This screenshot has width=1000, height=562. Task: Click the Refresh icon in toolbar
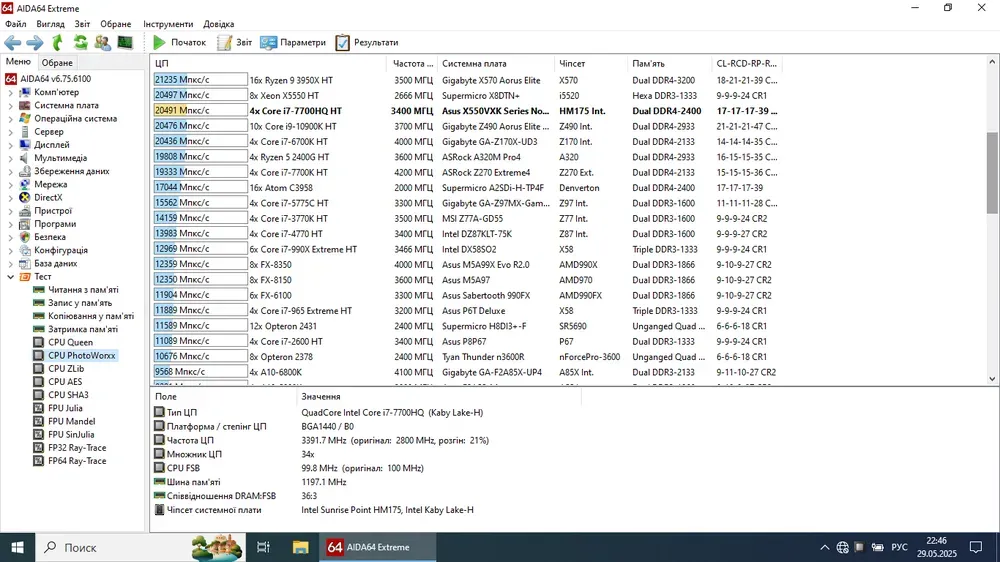coord(80,43)
